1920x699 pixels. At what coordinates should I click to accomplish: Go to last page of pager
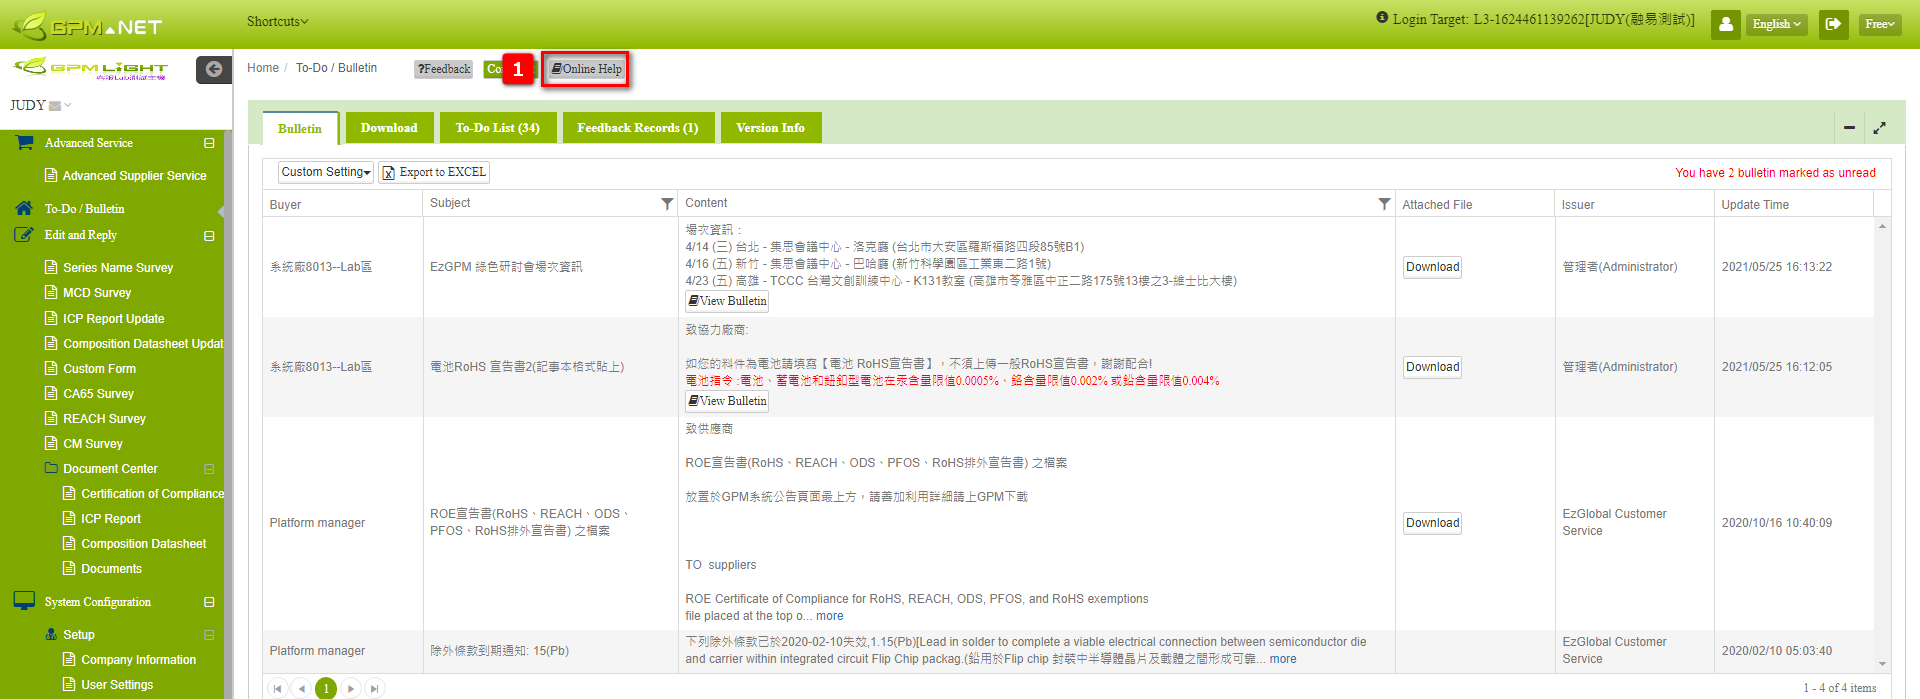tap(374, 688)
